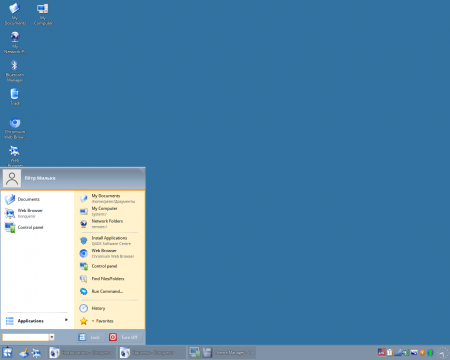Open My Network Places desktop icon
Viewport: 450px width, 360px height.
15,42
